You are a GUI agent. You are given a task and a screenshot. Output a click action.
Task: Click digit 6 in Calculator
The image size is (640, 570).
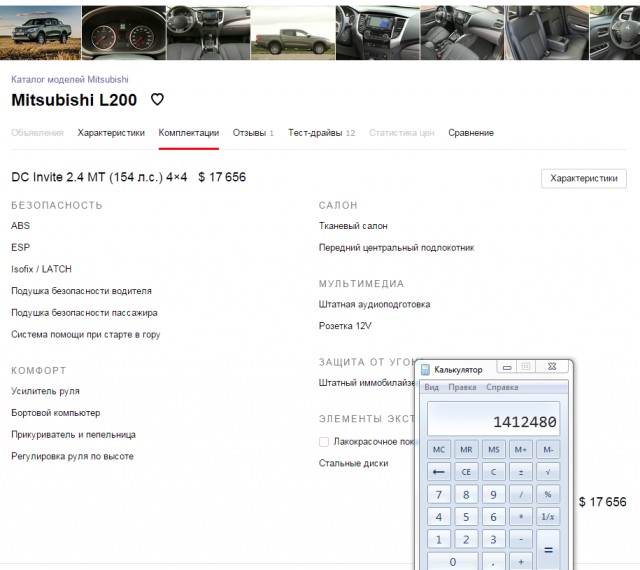493,517
